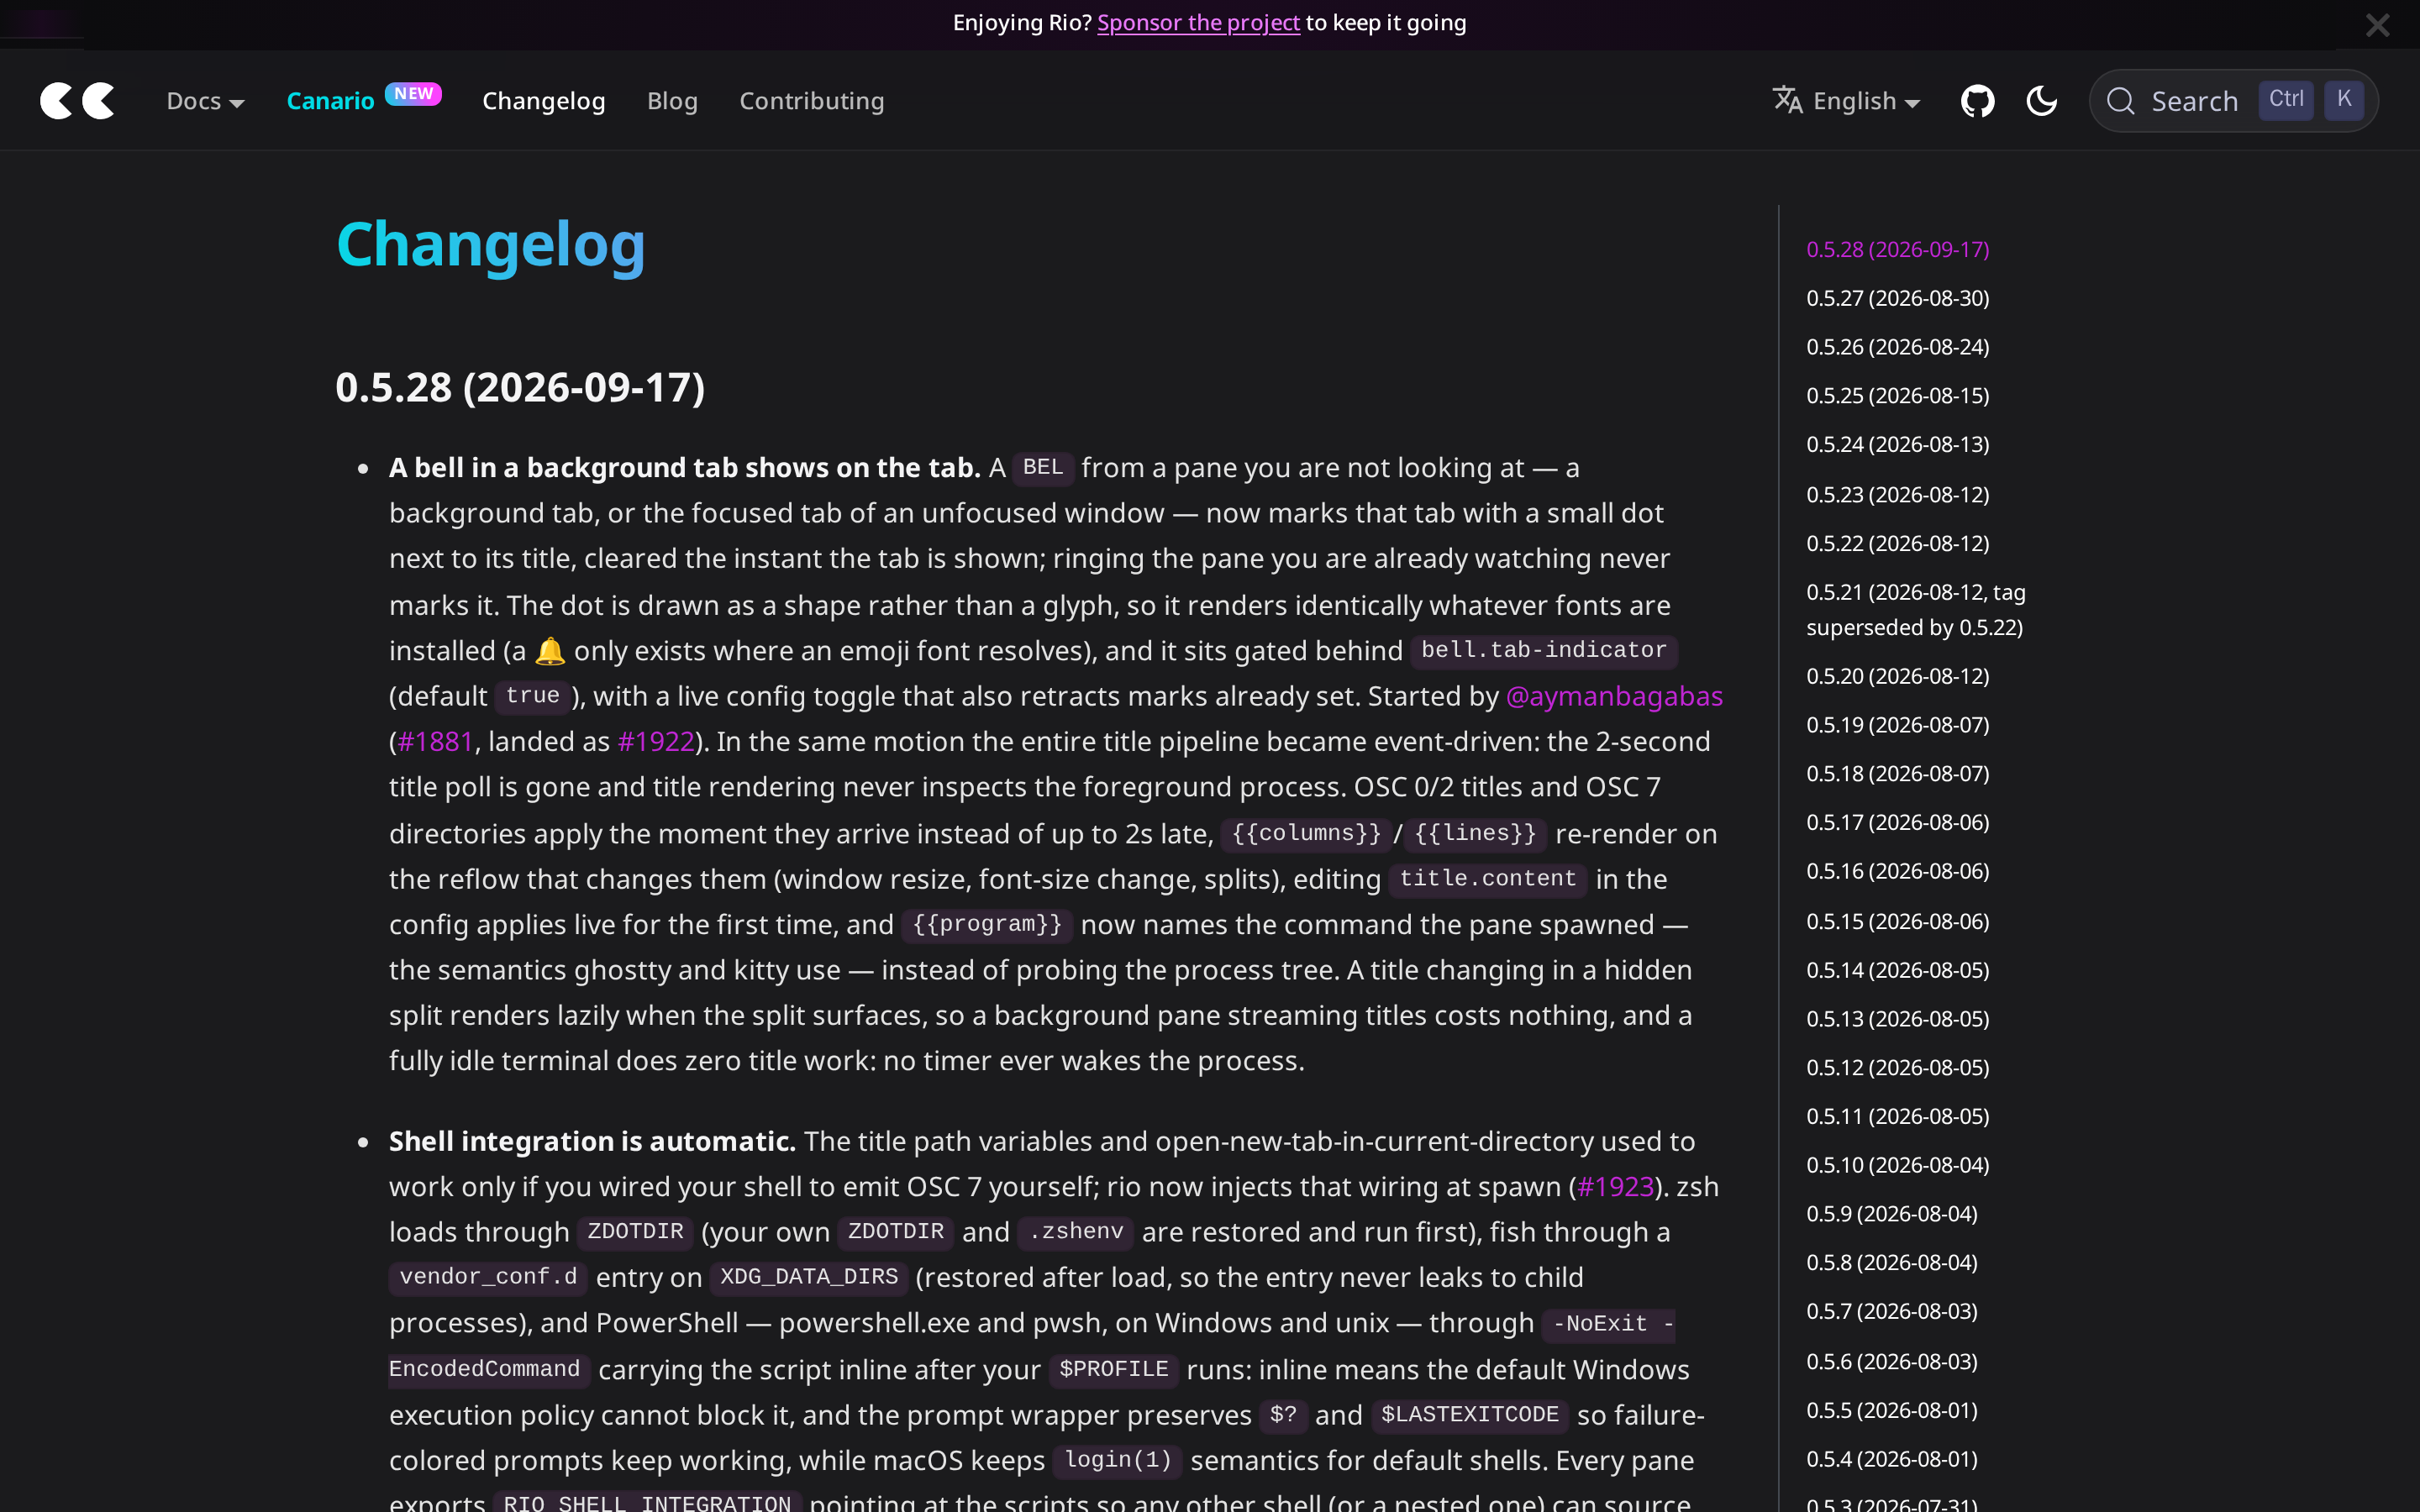Viewport: 2420px width, 1512px height.
Task: Jump to 0.5.8 (2026-08-04) entry
Action: coord(1891,1263)
